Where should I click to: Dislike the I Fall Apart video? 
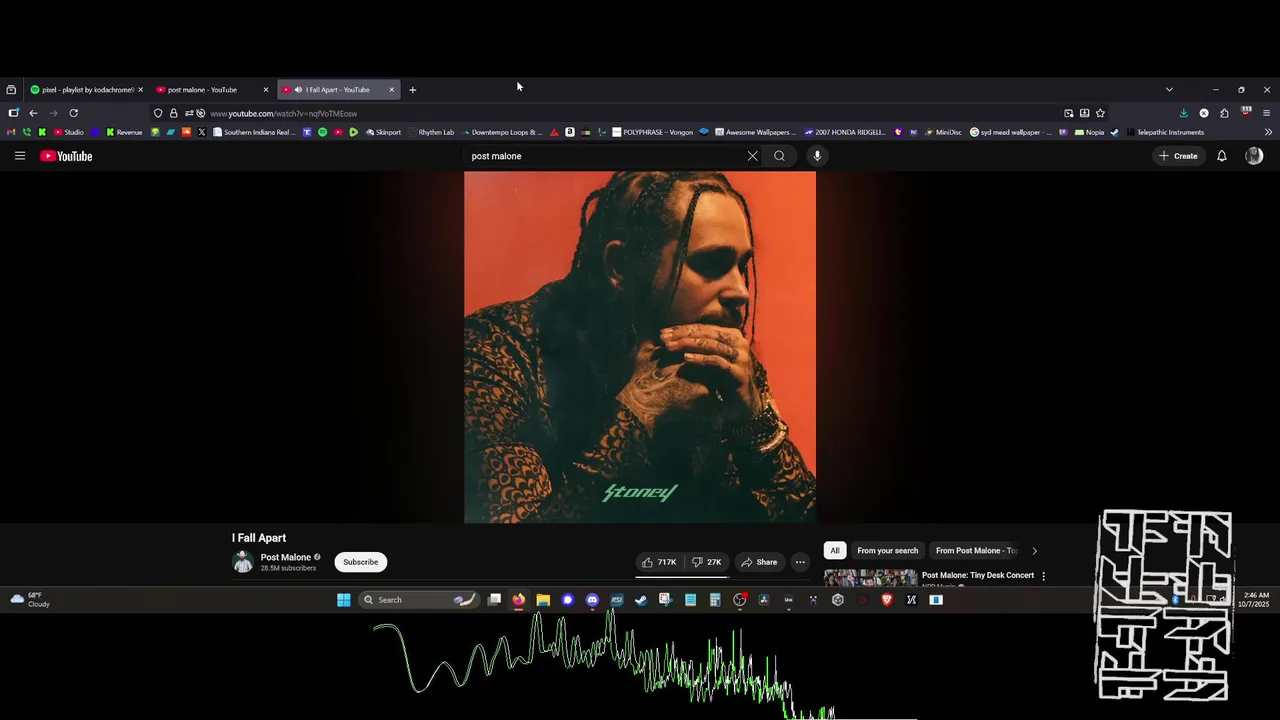(707, 562)
